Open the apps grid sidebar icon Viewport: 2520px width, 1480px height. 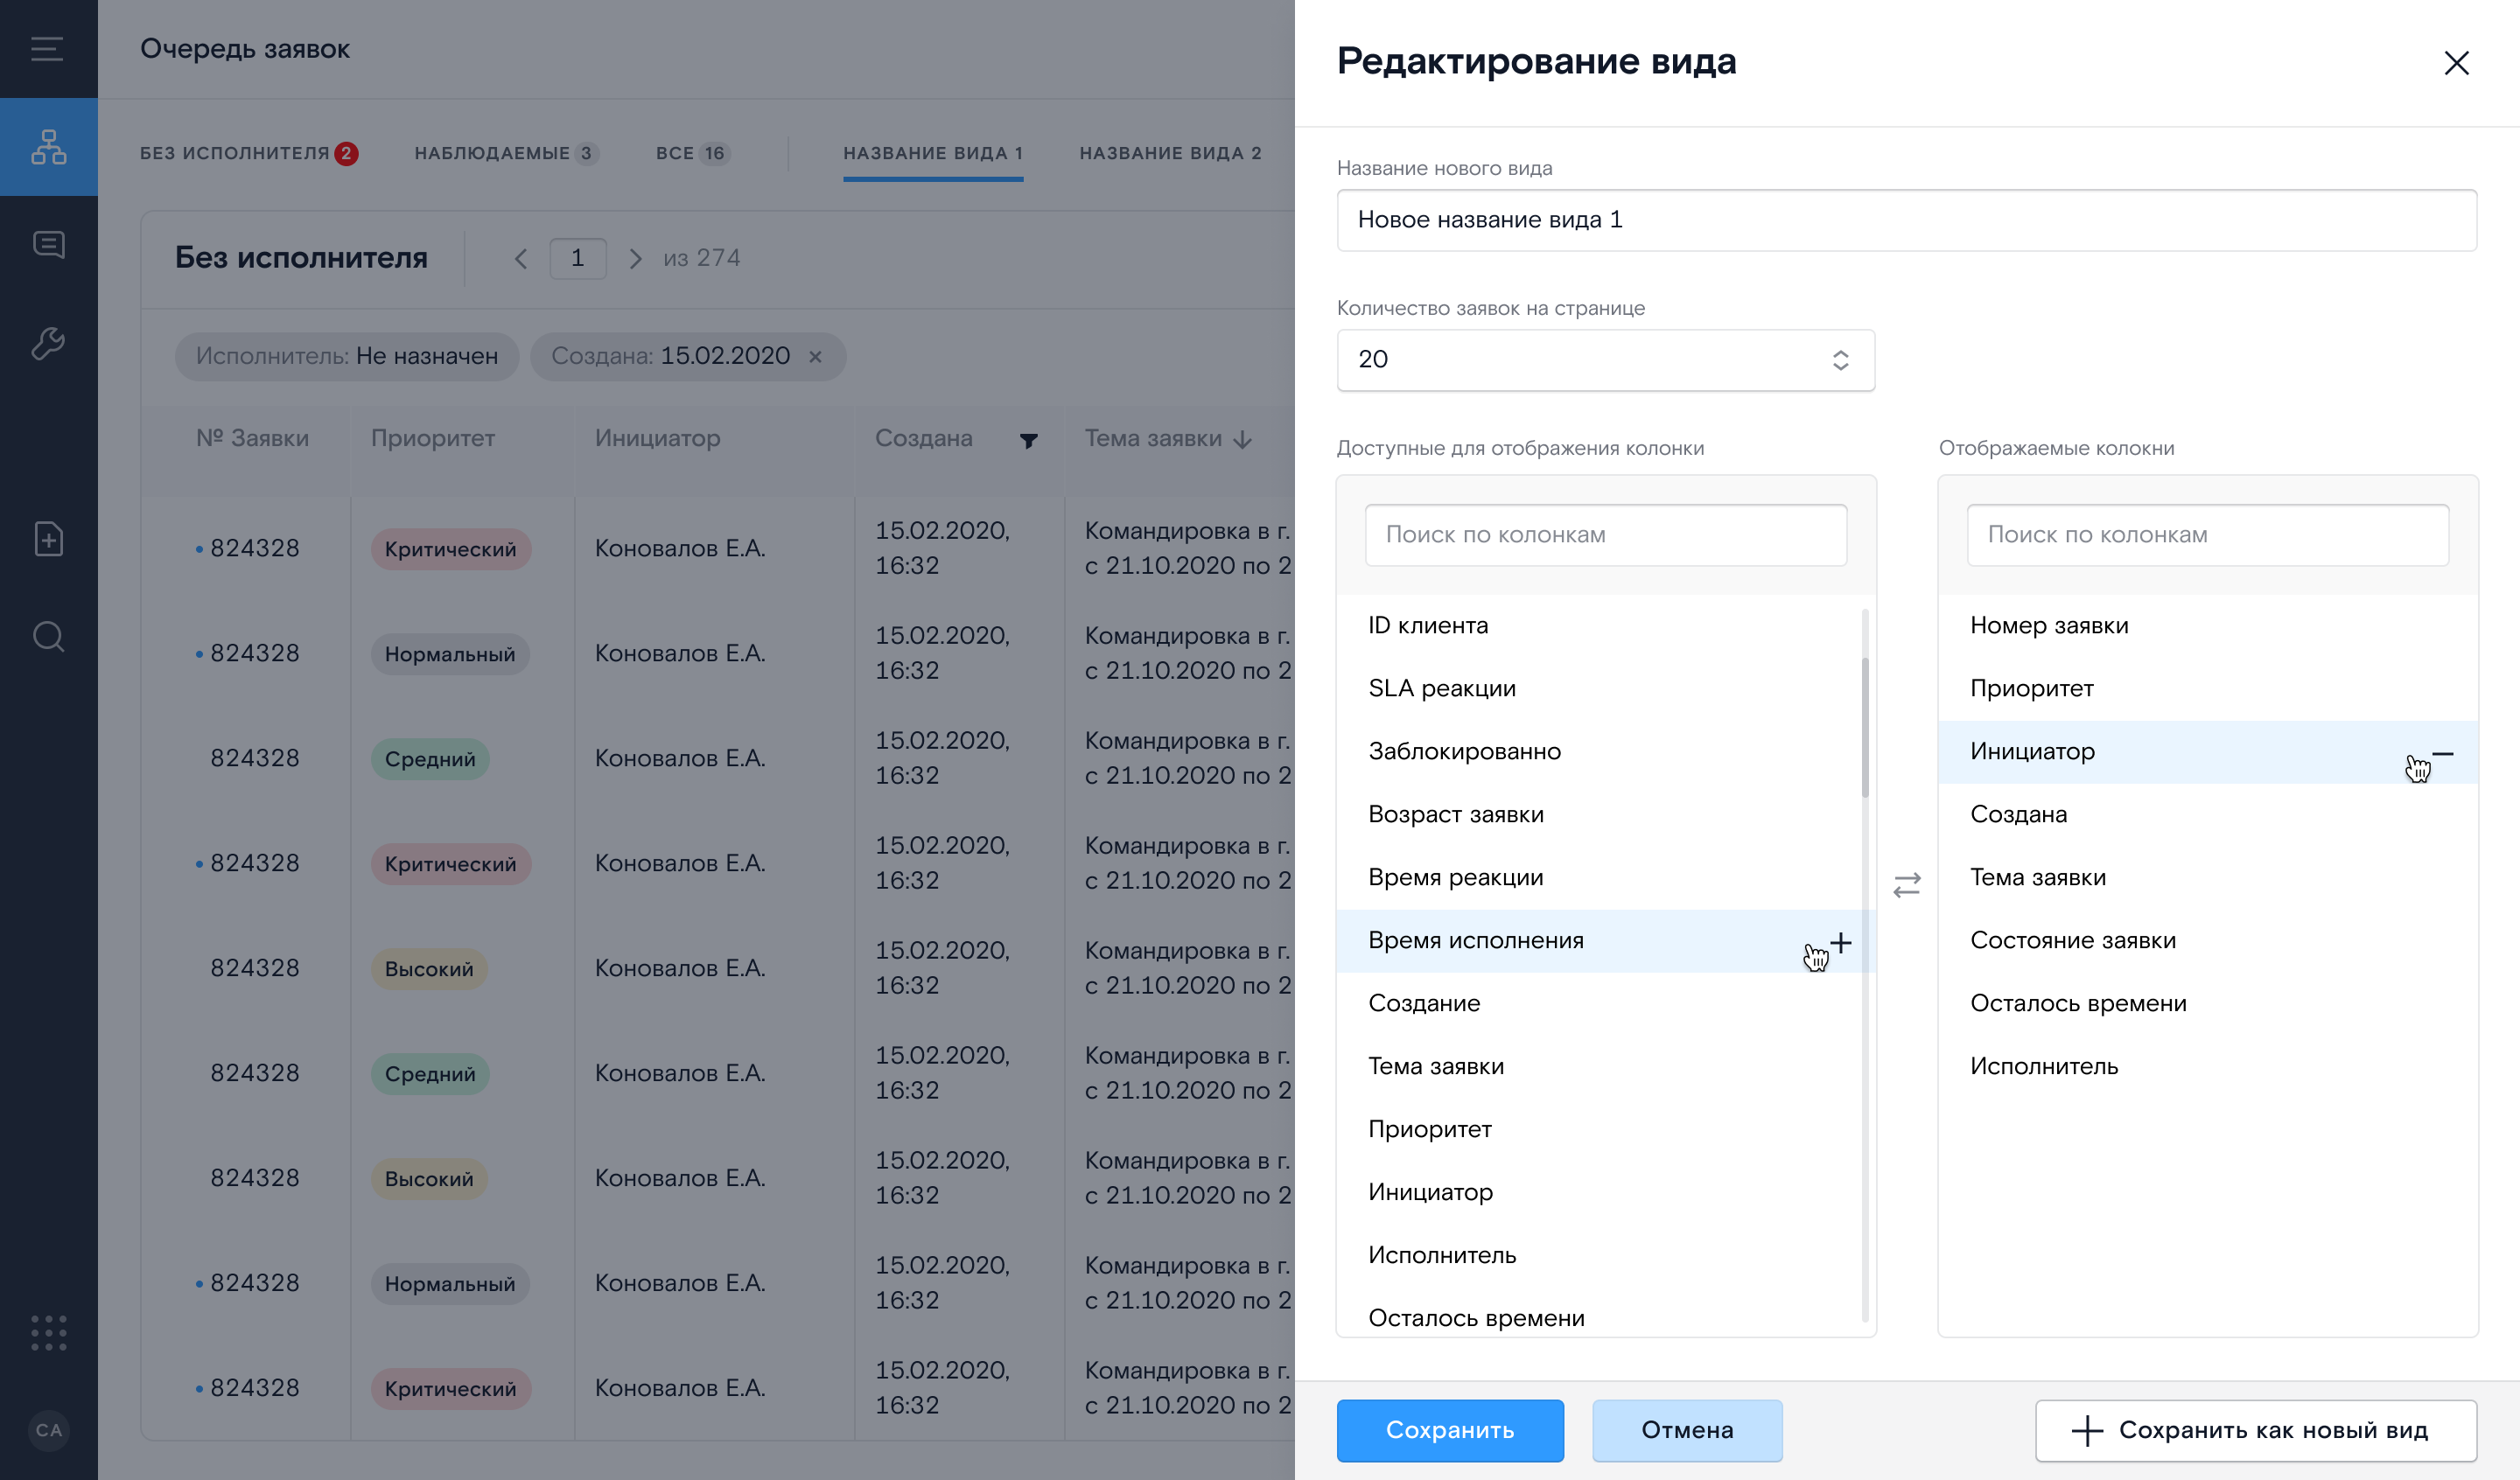coord(48,1333)
